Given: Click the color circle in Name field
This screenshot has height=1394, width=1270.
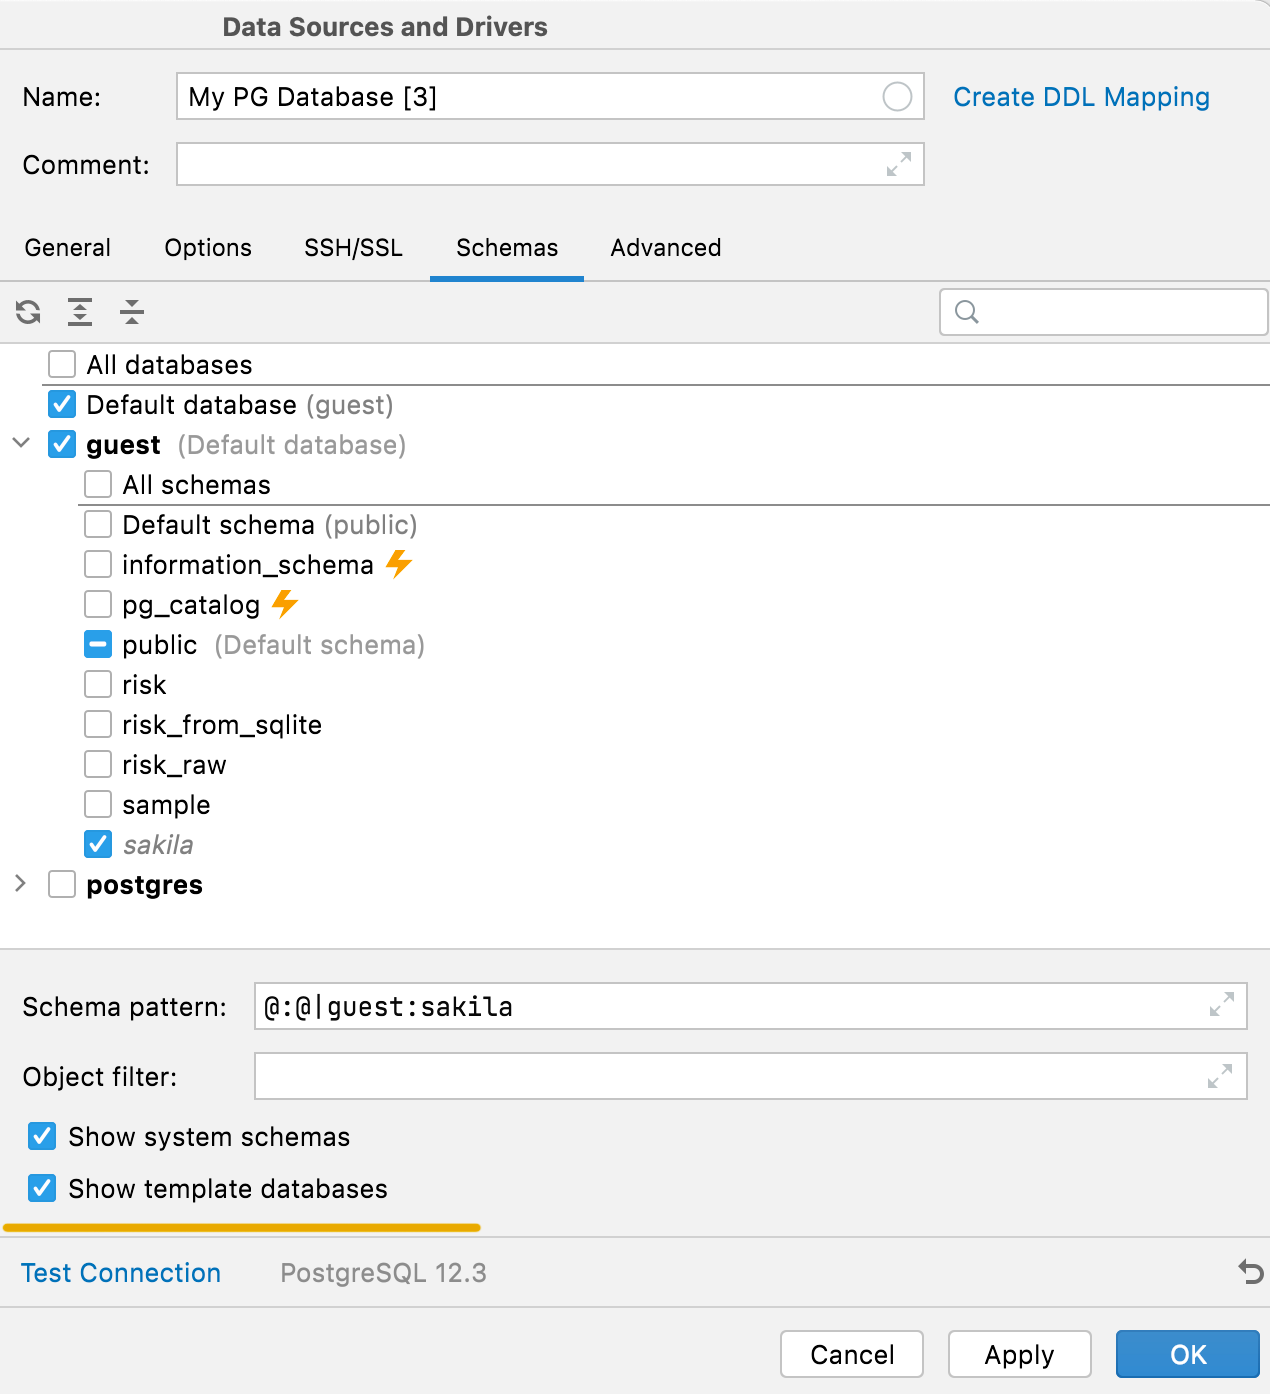Looking at the screenshot, I should pyautogui.click(x=897, y=97).
